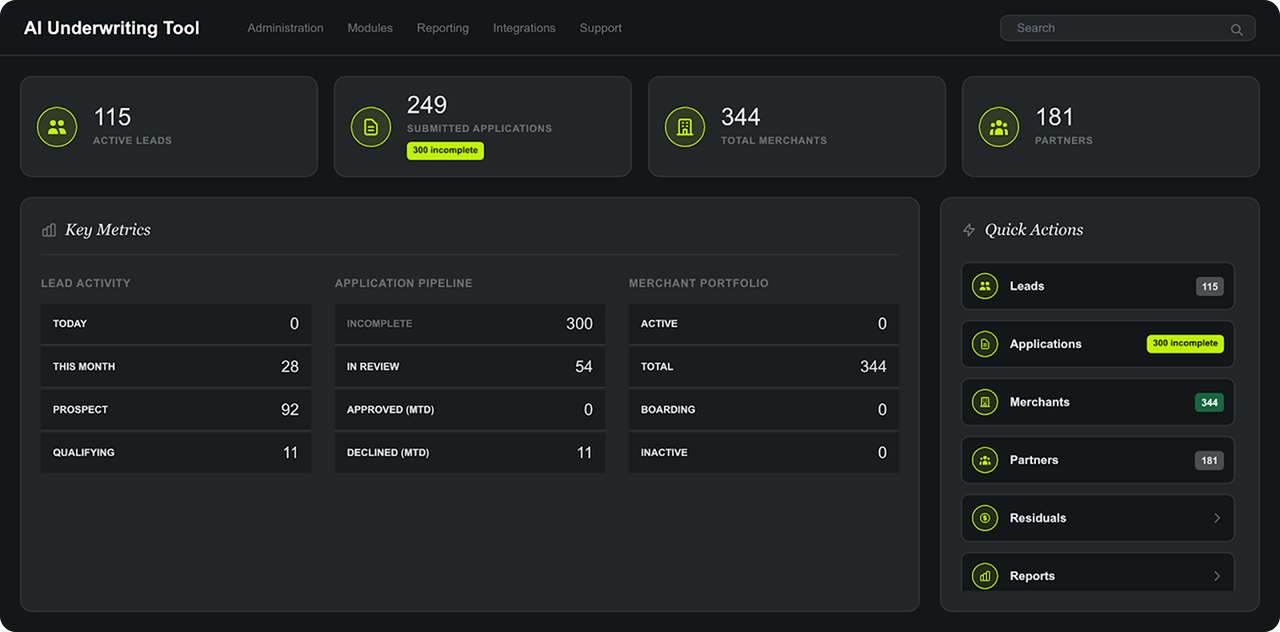Click the TODAY row in Lead Activity

[x=176, y=324]
